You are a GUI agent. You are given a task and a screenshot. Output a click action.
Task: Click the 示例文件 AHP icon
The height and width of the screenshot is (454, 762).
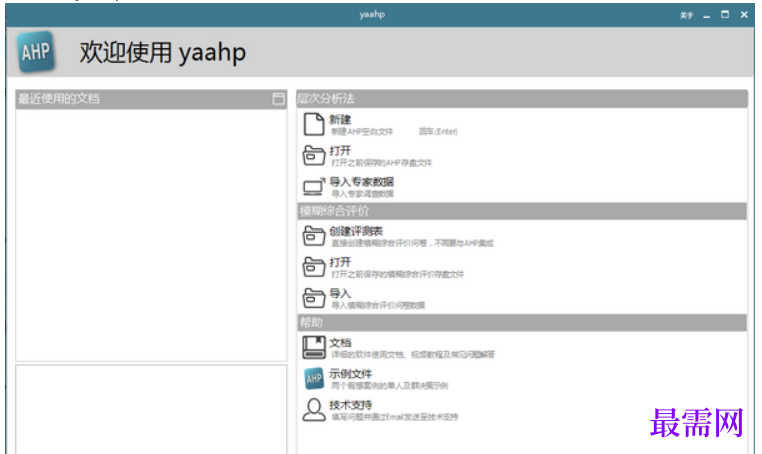313,379
